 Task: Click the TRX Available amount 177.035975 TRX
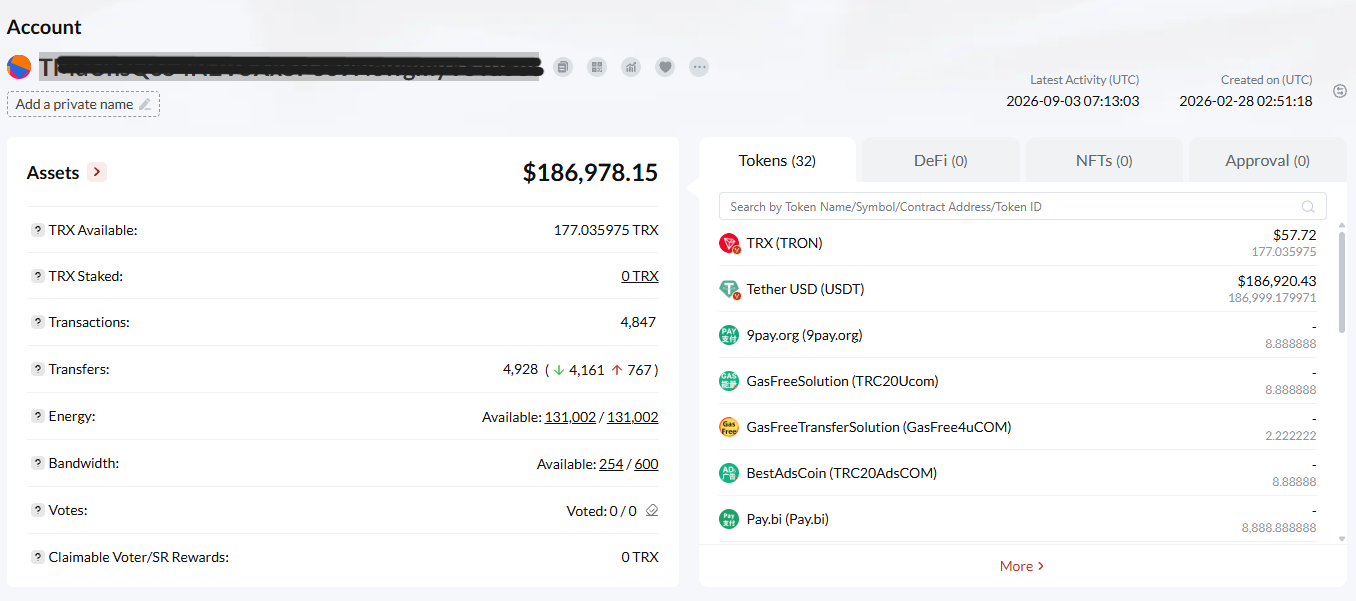606,230
